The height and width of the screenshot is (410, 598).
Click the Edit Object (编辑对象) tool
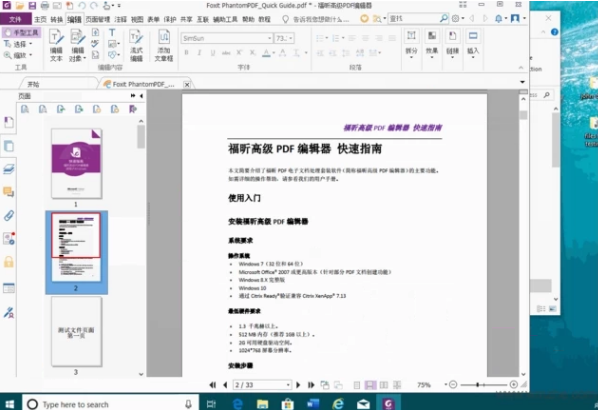coord(77,45)
